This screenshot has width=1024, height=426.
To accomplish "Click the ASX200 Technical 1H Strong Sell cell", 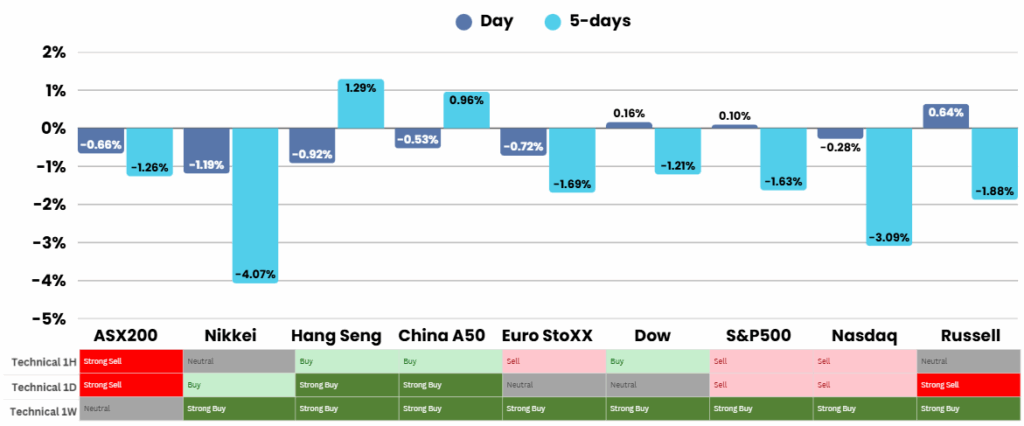I will coord(132,361).
